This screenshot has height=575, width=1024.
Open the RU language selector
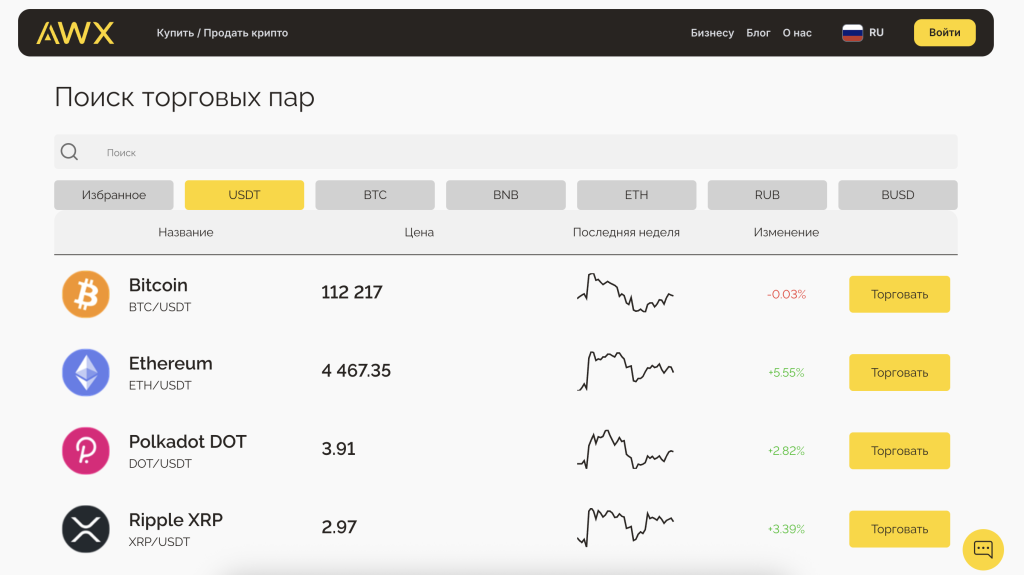pos(876,33)
